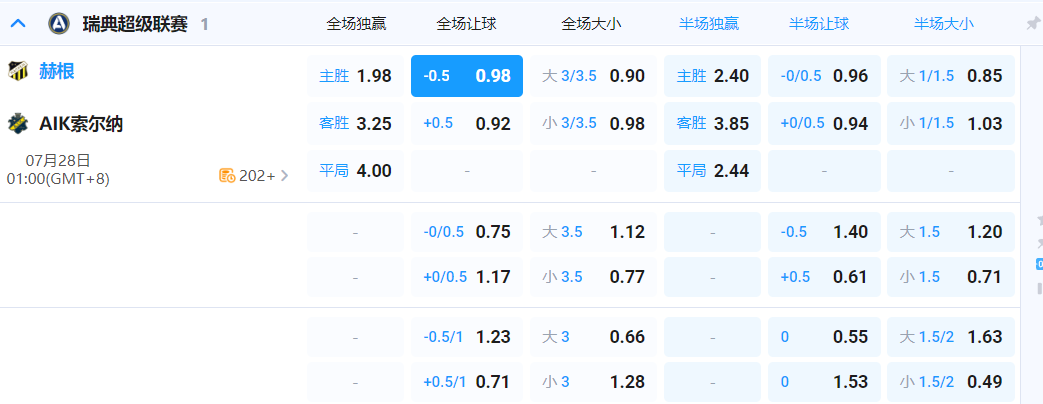This screenshot has width=1043, height=404.
Task: Select full-time handicap +0/0.5 at 1.17
Action: tap(467, 277)
